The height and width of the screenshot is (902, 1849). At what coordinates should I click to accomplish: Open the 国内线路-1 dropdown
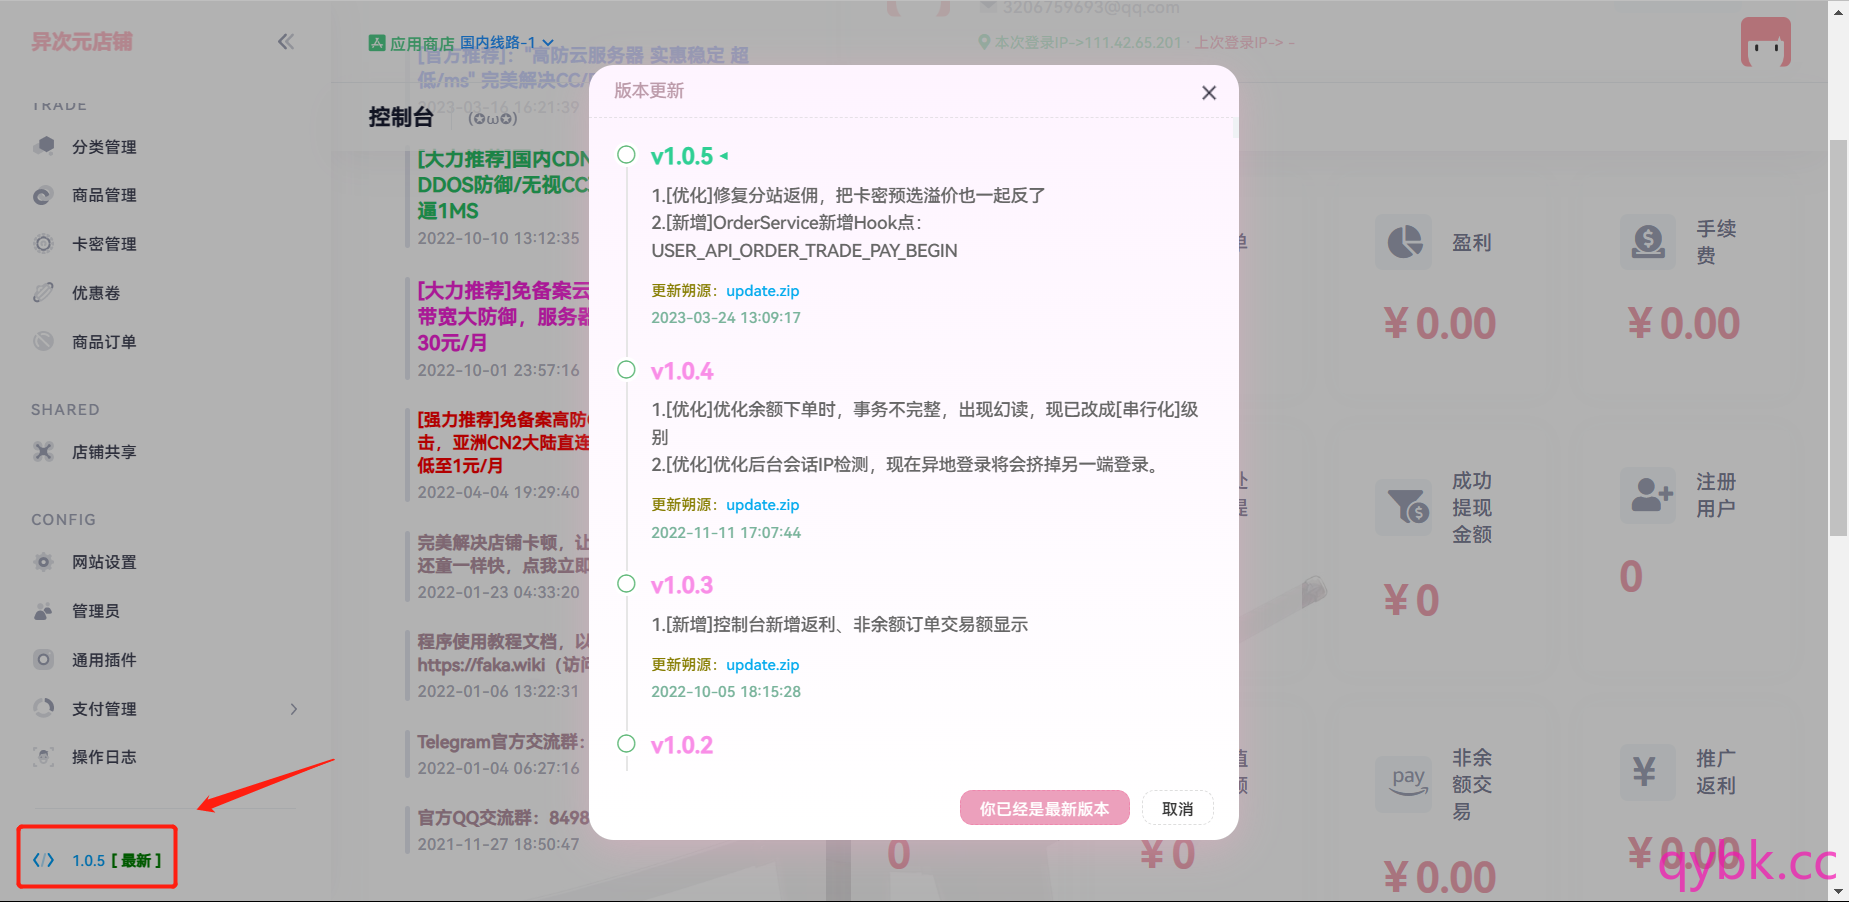pyautogui.click(x=506, y=43)
